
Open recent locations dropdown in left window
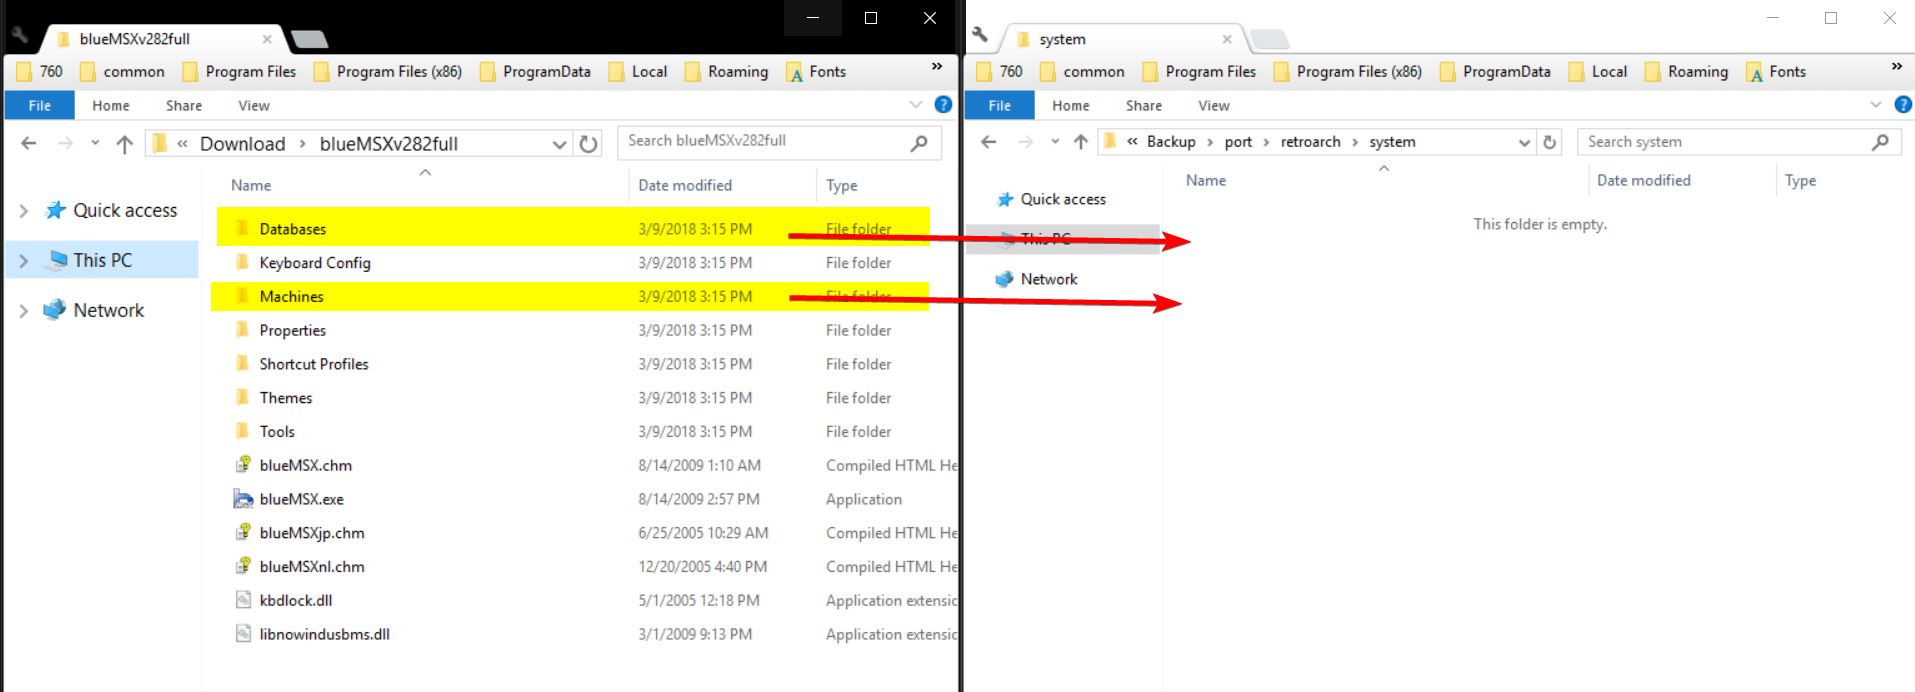click(95, 143)
